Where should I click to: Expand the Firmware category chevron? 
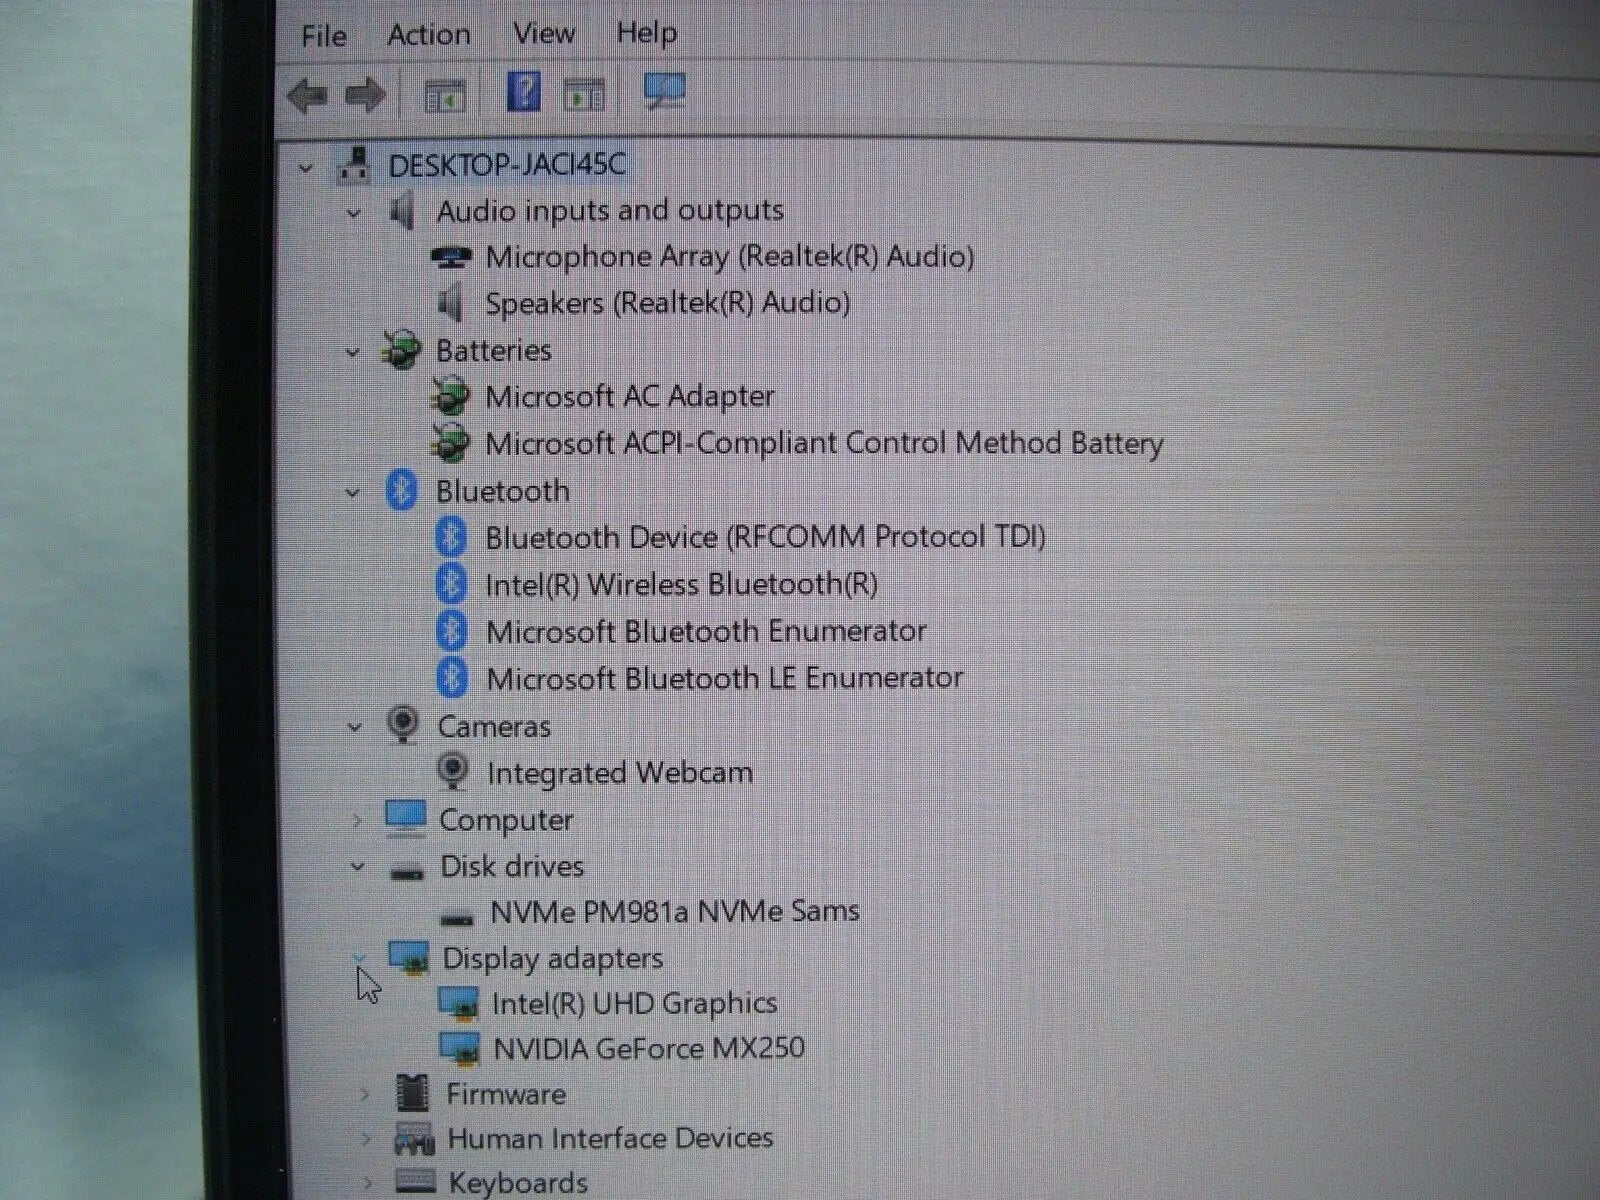point(365,1095)
